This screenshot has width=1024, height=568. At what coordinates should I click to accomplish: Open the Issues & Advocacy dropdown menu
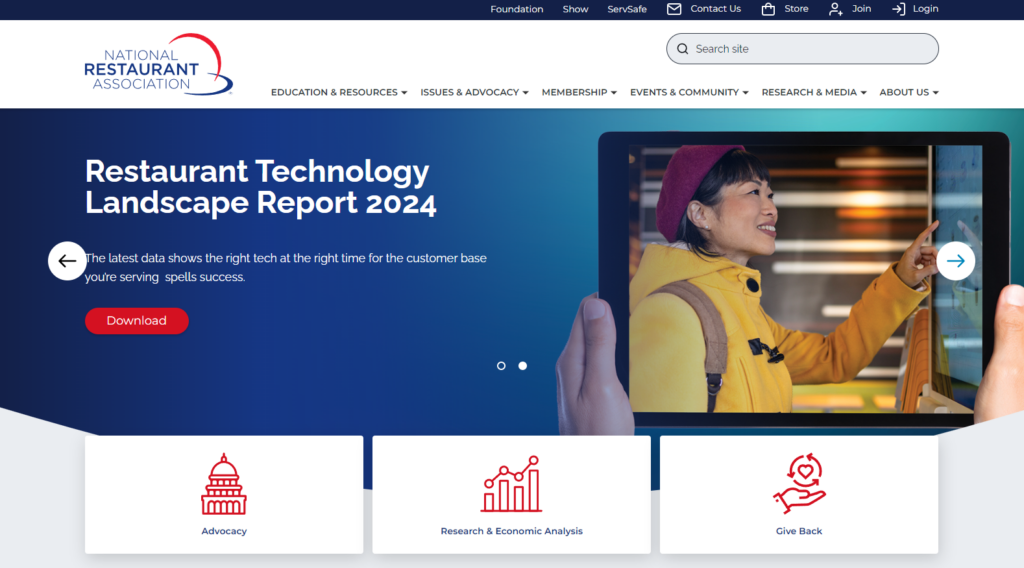coord(474,92)
